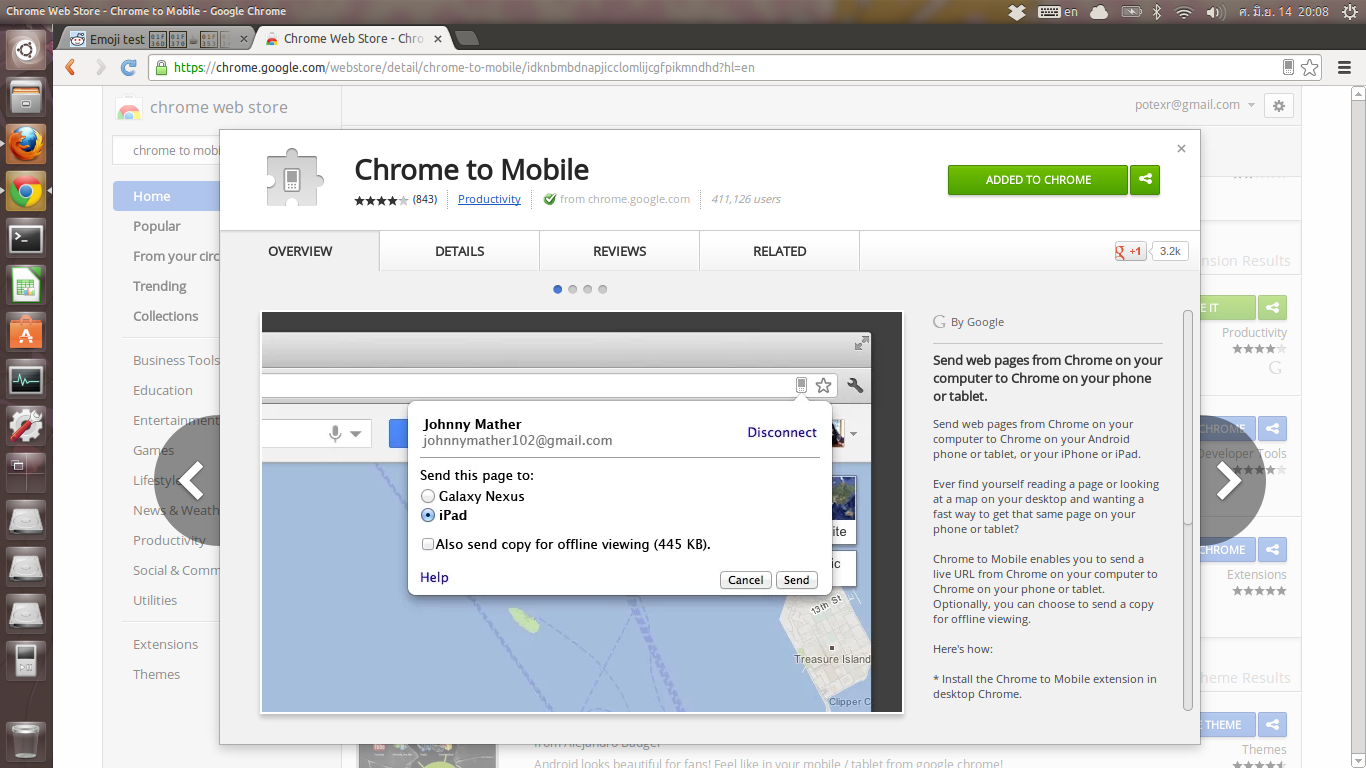Click the Bluetooth indicator in top panel
Viewport: 1366px width, 768px height.
[x=1158, y=12]
